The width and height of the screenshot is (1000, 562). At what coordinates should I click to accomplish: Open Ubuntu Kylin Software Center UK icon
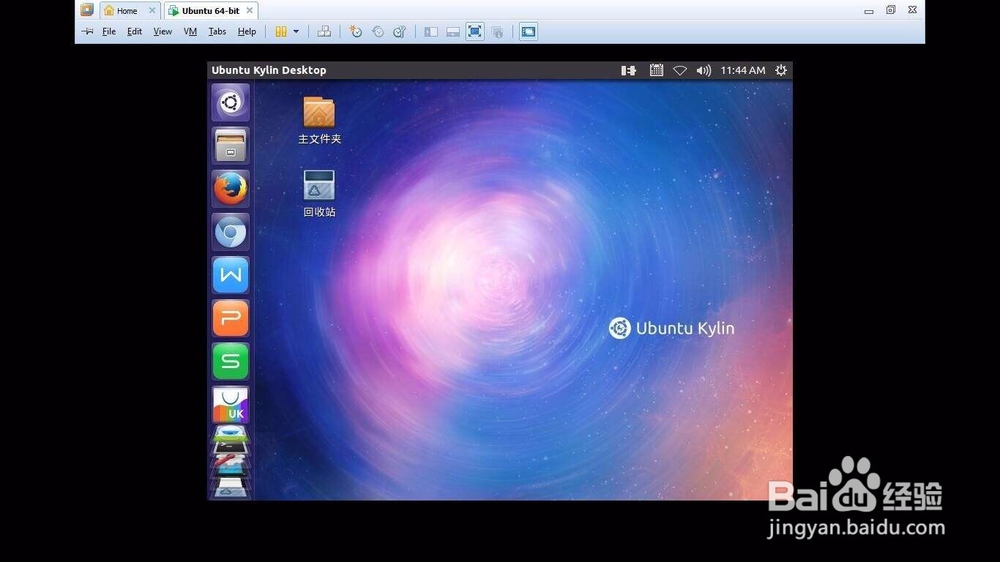[x=230, y=404]
